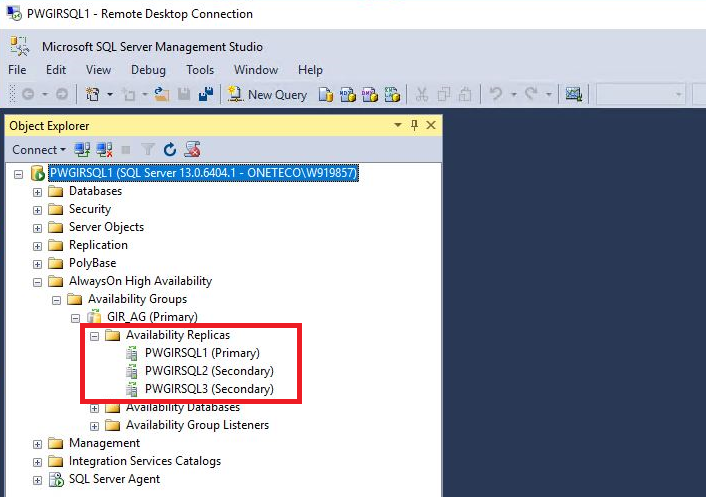Open the View menu
Viewport: 706px width, 497px height.
click(98, 70)
